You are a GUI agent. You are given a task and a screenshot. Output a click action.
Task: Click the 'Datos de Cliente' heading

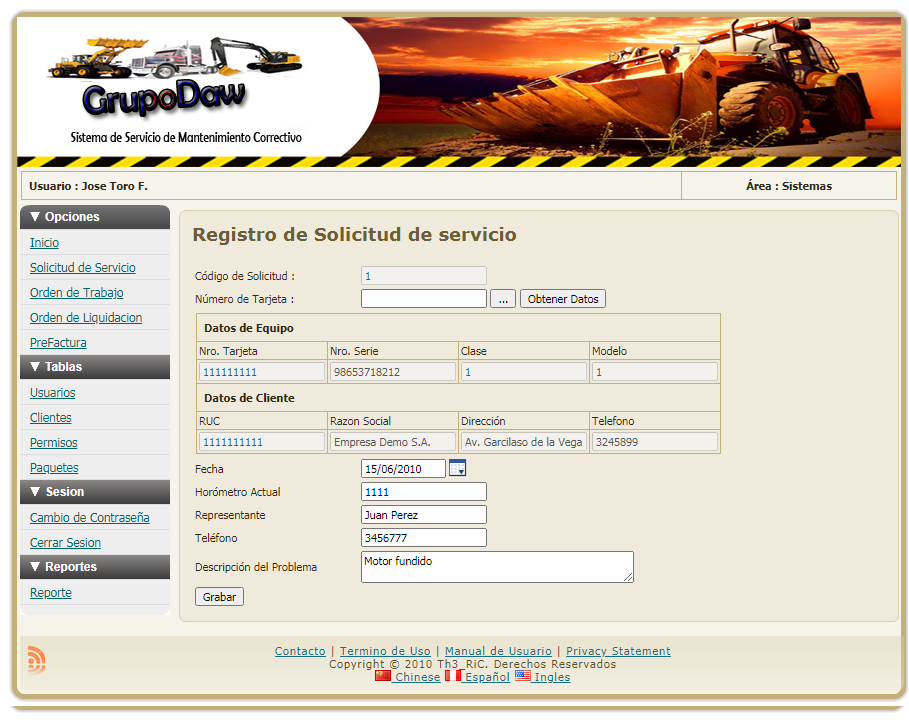click(x=249, y=398)
